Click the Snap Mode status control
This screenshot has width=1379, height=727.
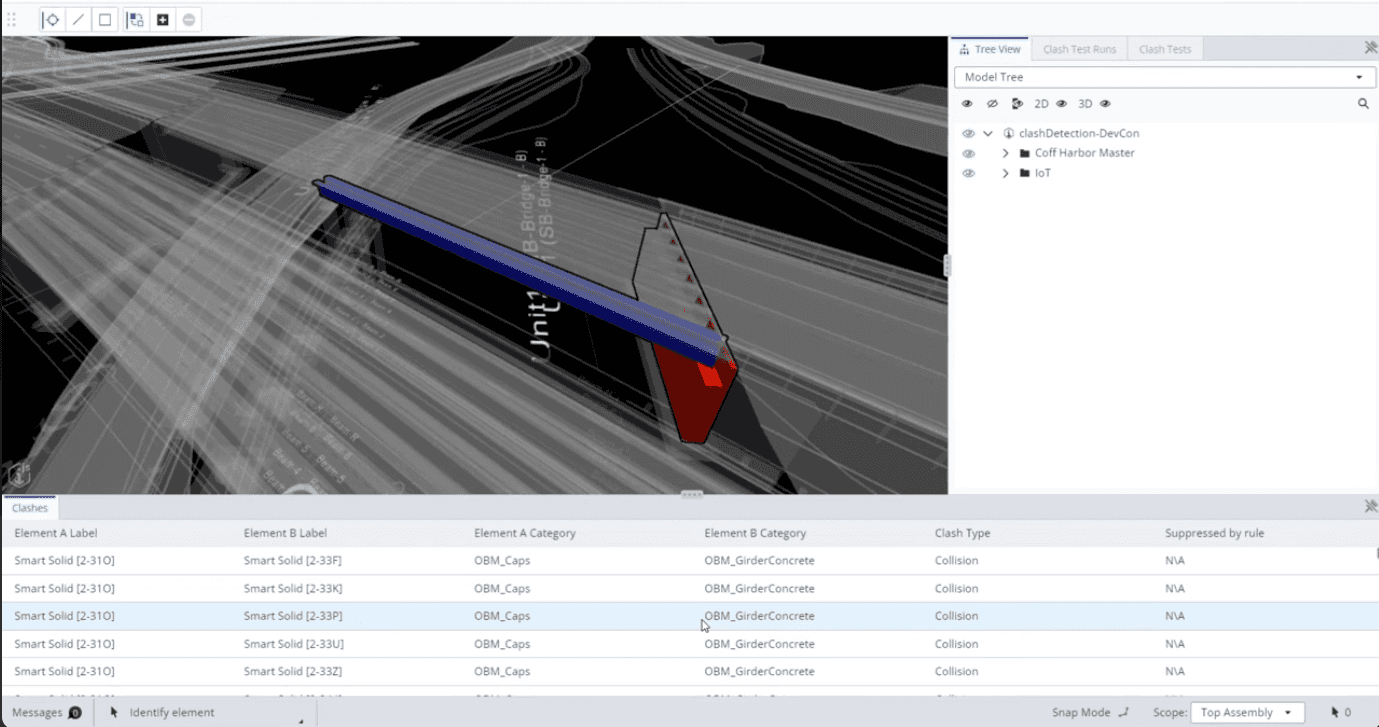pyautogui.click(x=1090, y=713)
